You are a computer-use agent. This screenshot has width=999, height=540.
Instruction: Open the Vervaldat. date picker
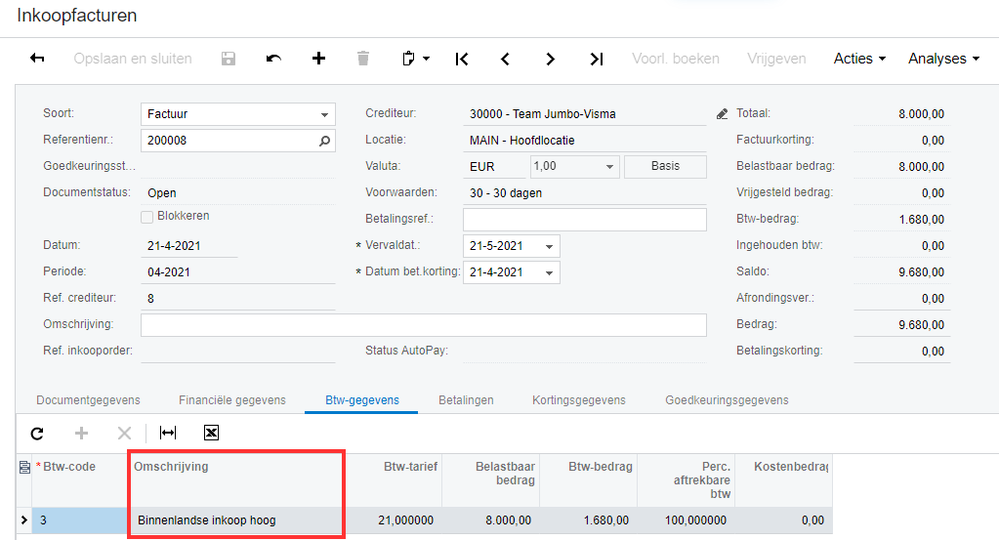(x=549, y=246)
